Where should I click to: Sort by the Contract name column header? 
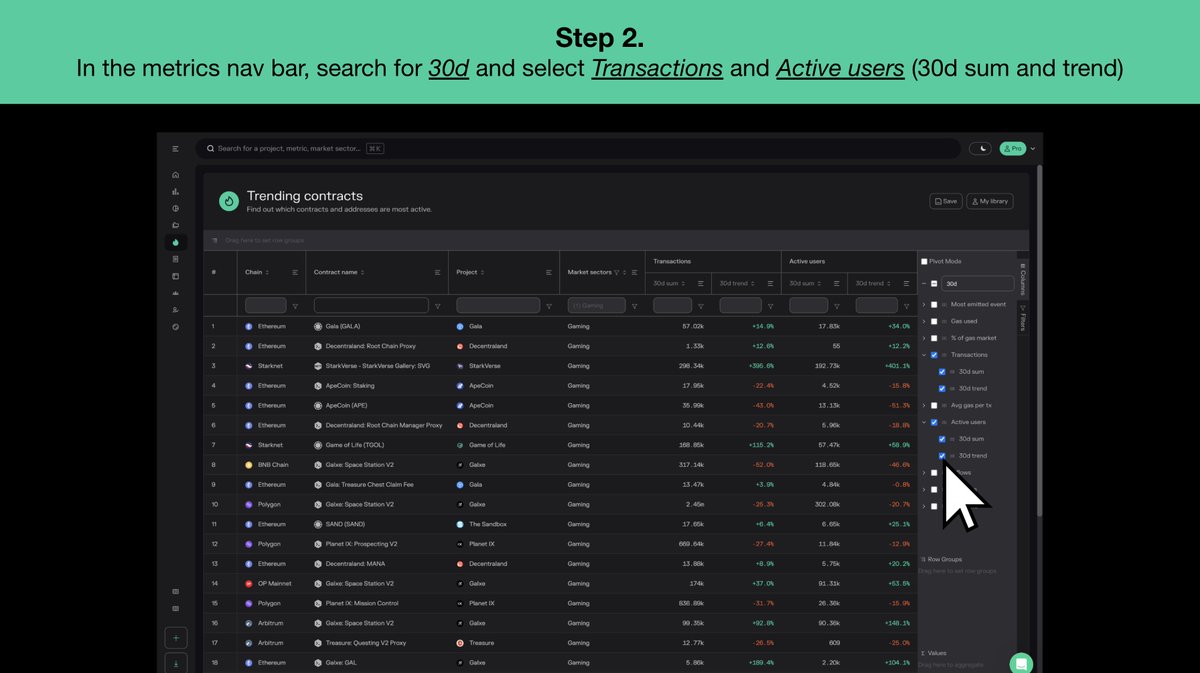click(x=339, y=272)
